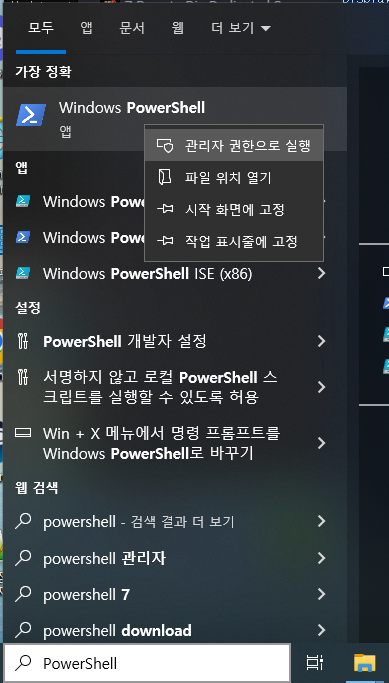Click search icon next to 'powershell 7'

[23, 594]
